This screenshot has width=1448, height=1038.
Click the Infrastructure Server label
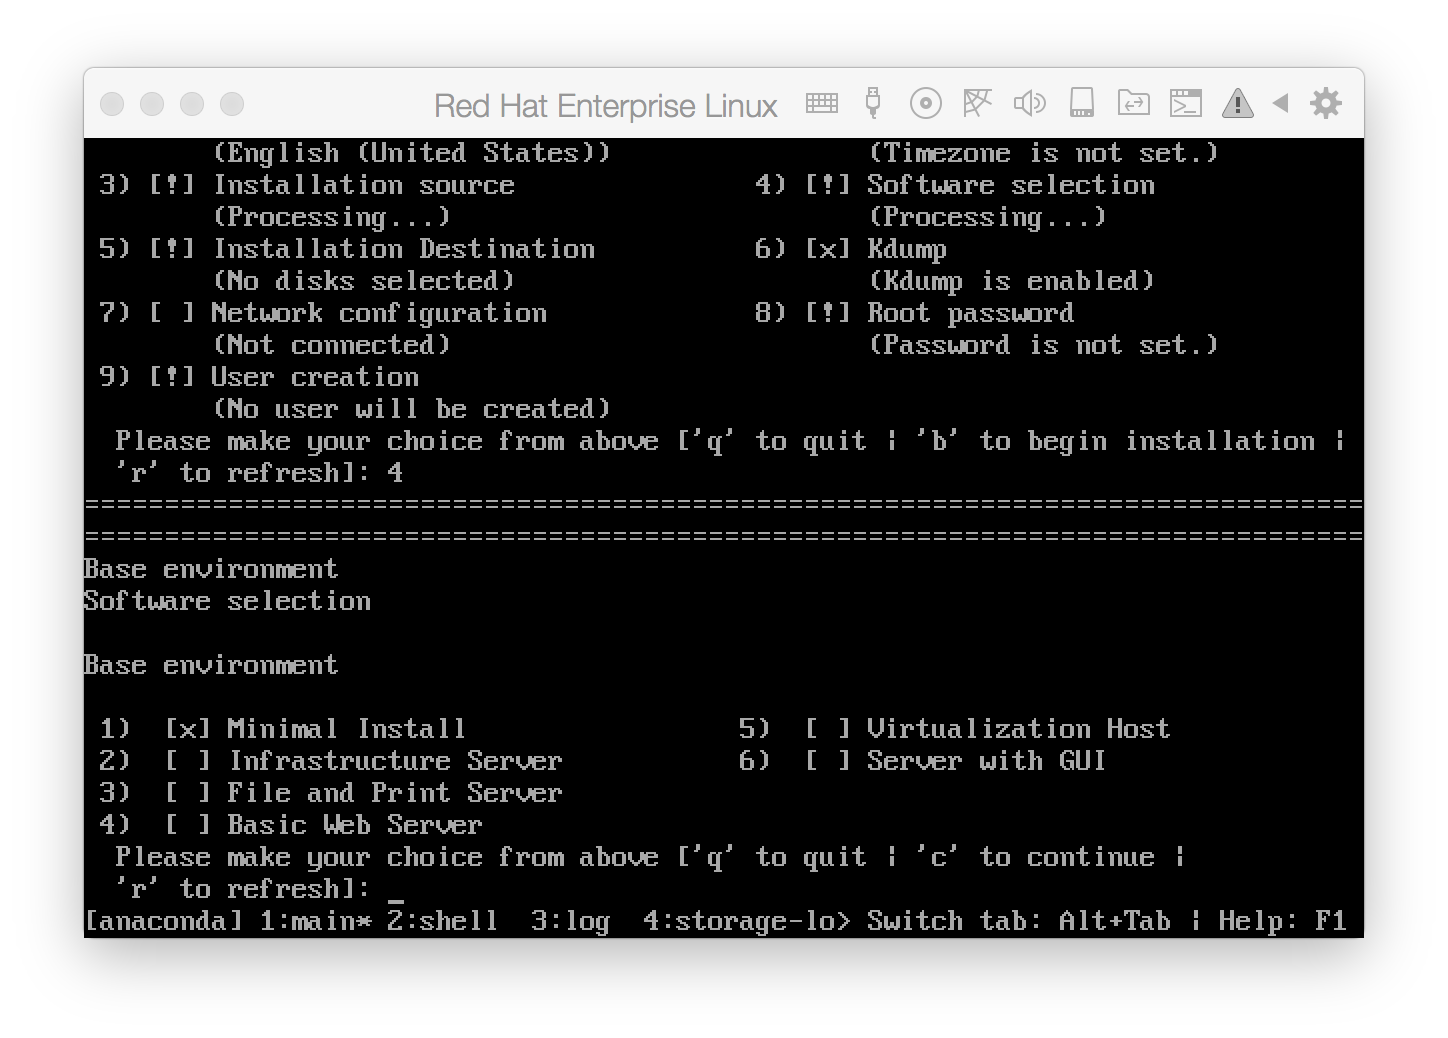(x=395, y=761)
